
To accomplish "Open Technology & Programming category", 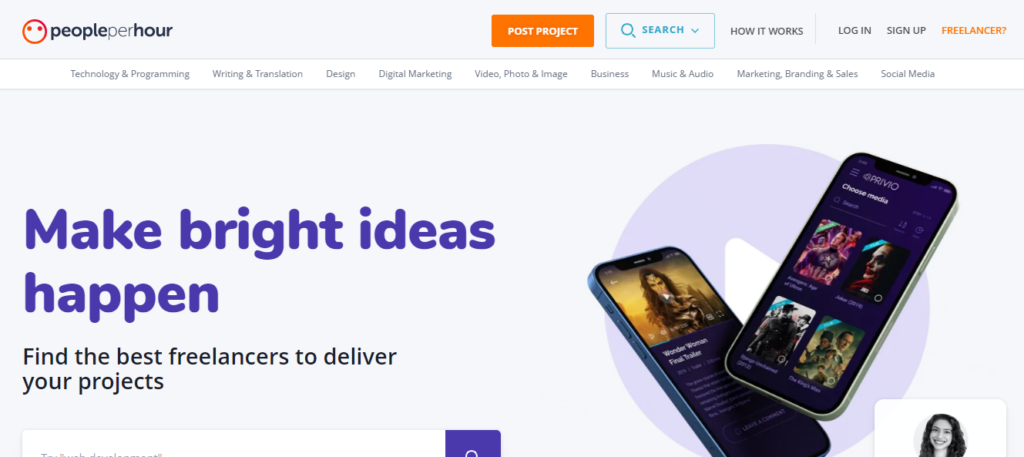I will pyautogui.click(x=130, y=74).
